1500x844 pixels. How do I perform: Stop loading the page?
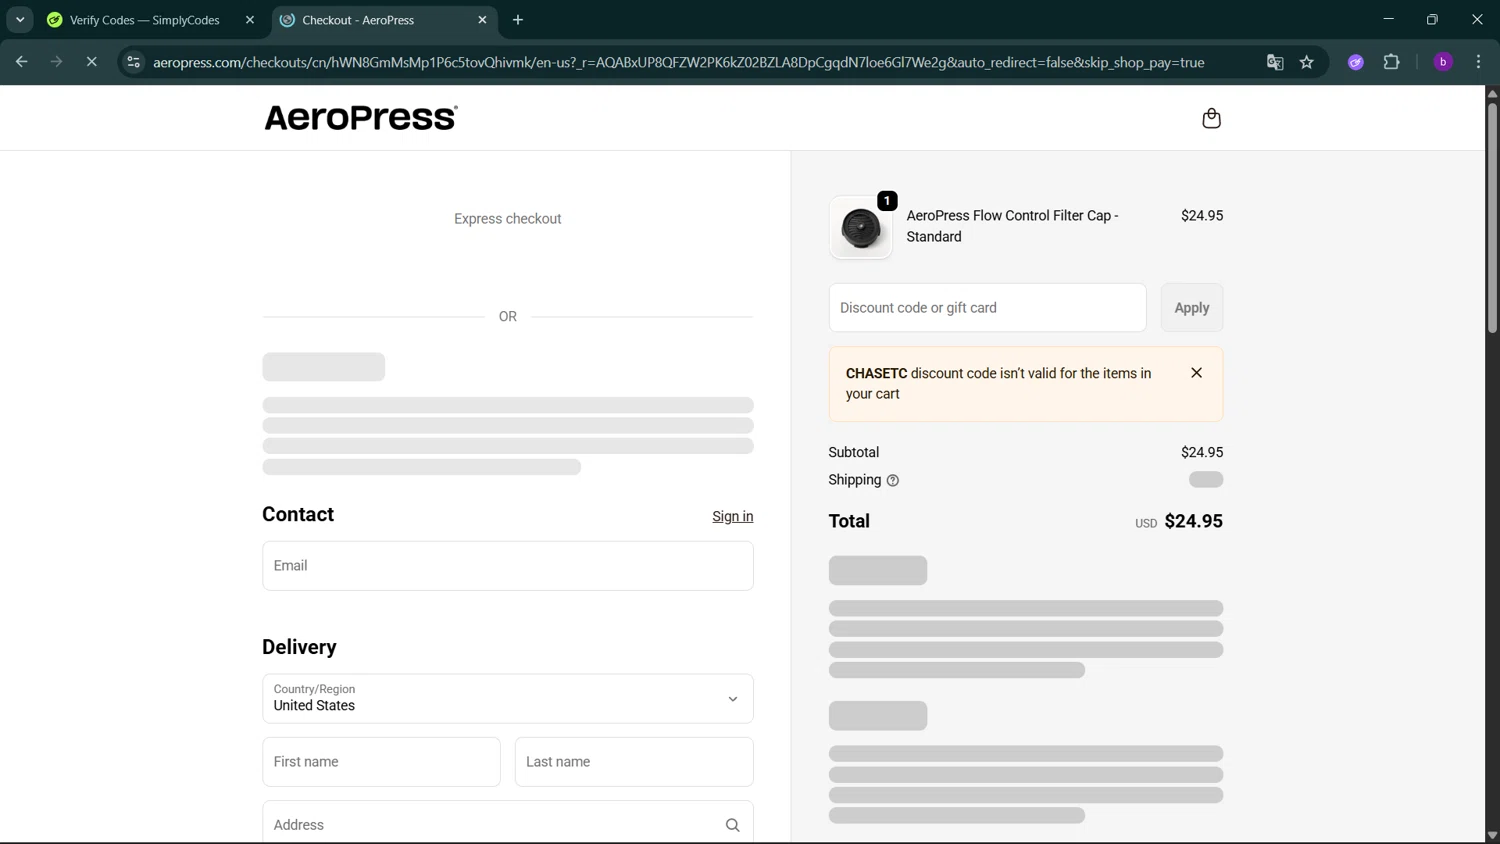pyautogui.click(x=91, y=62)
